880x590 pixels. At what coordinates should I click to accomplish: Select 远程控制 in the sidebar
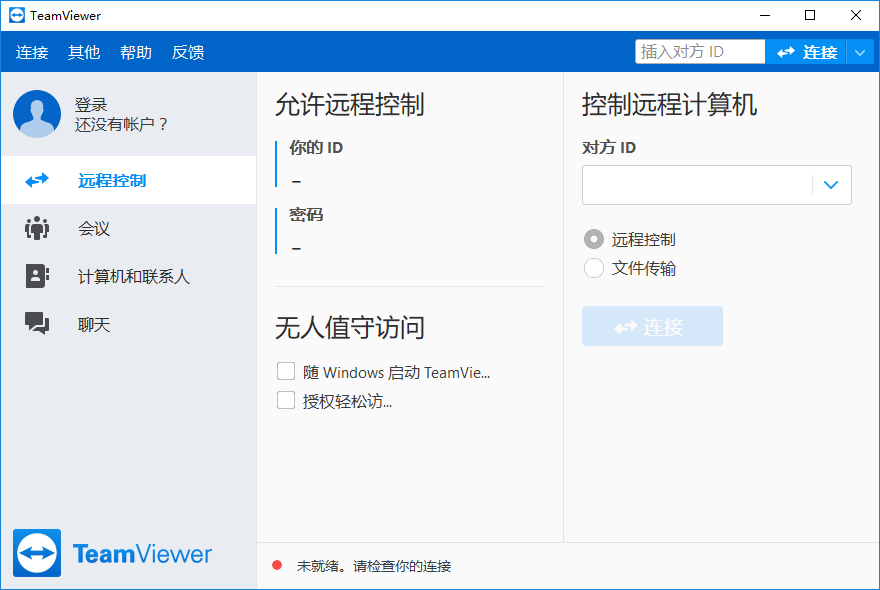[x=129, y=180]
